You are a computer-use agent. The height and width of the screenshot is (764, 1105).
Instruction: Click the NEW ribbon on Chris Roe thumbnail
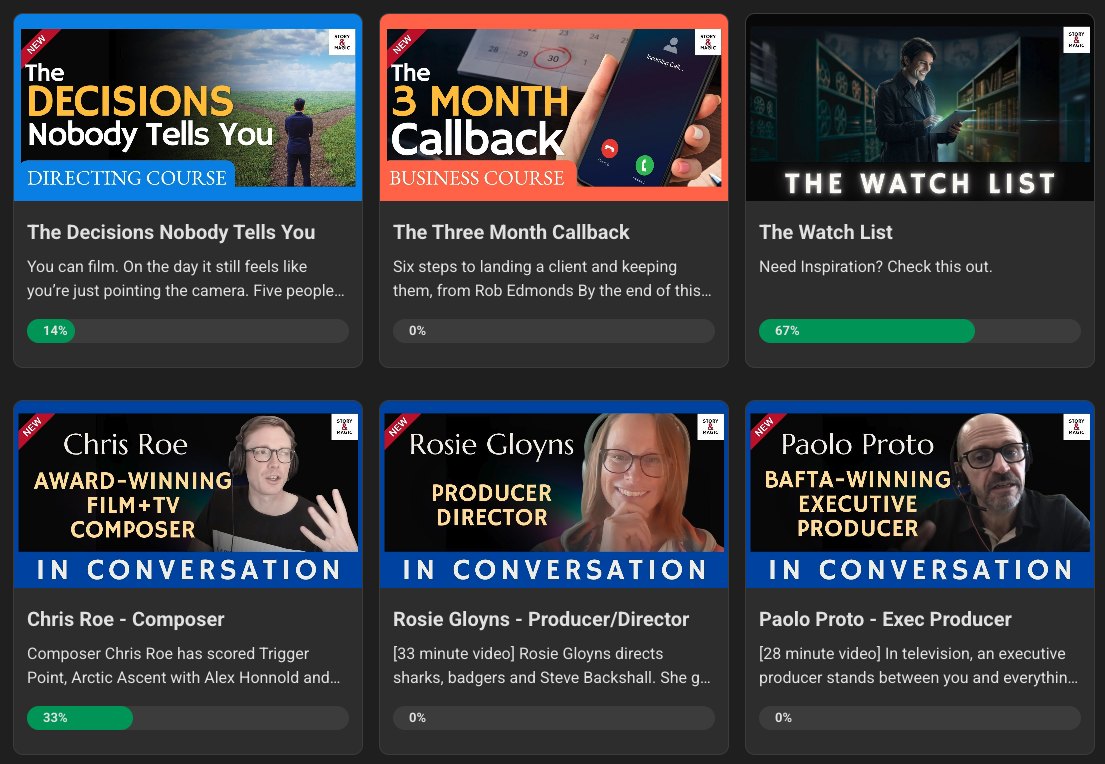click(x=33, y=427)
